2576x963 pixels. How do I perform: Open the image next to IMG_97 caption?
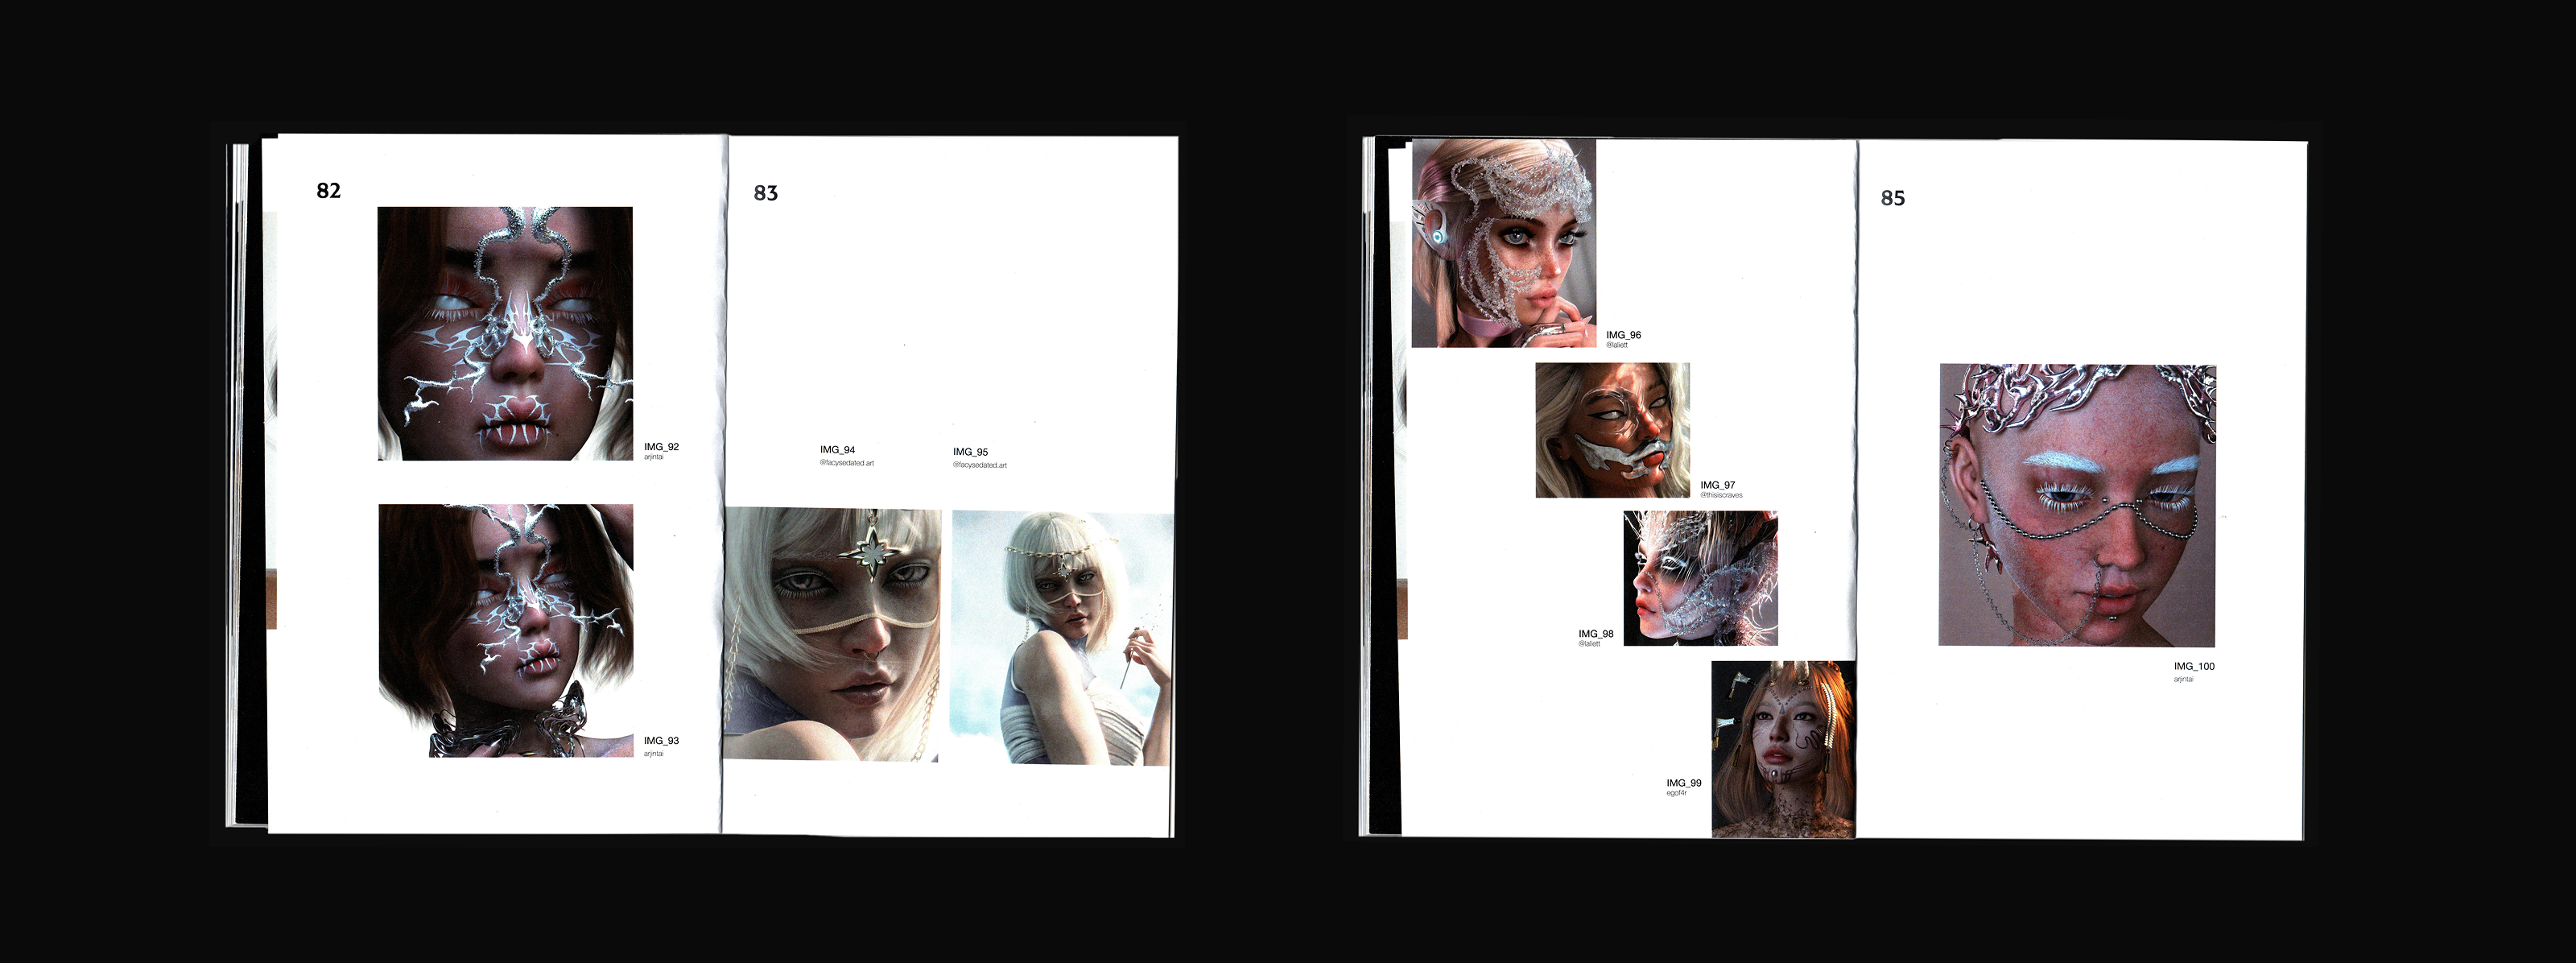coord(1612,430)
